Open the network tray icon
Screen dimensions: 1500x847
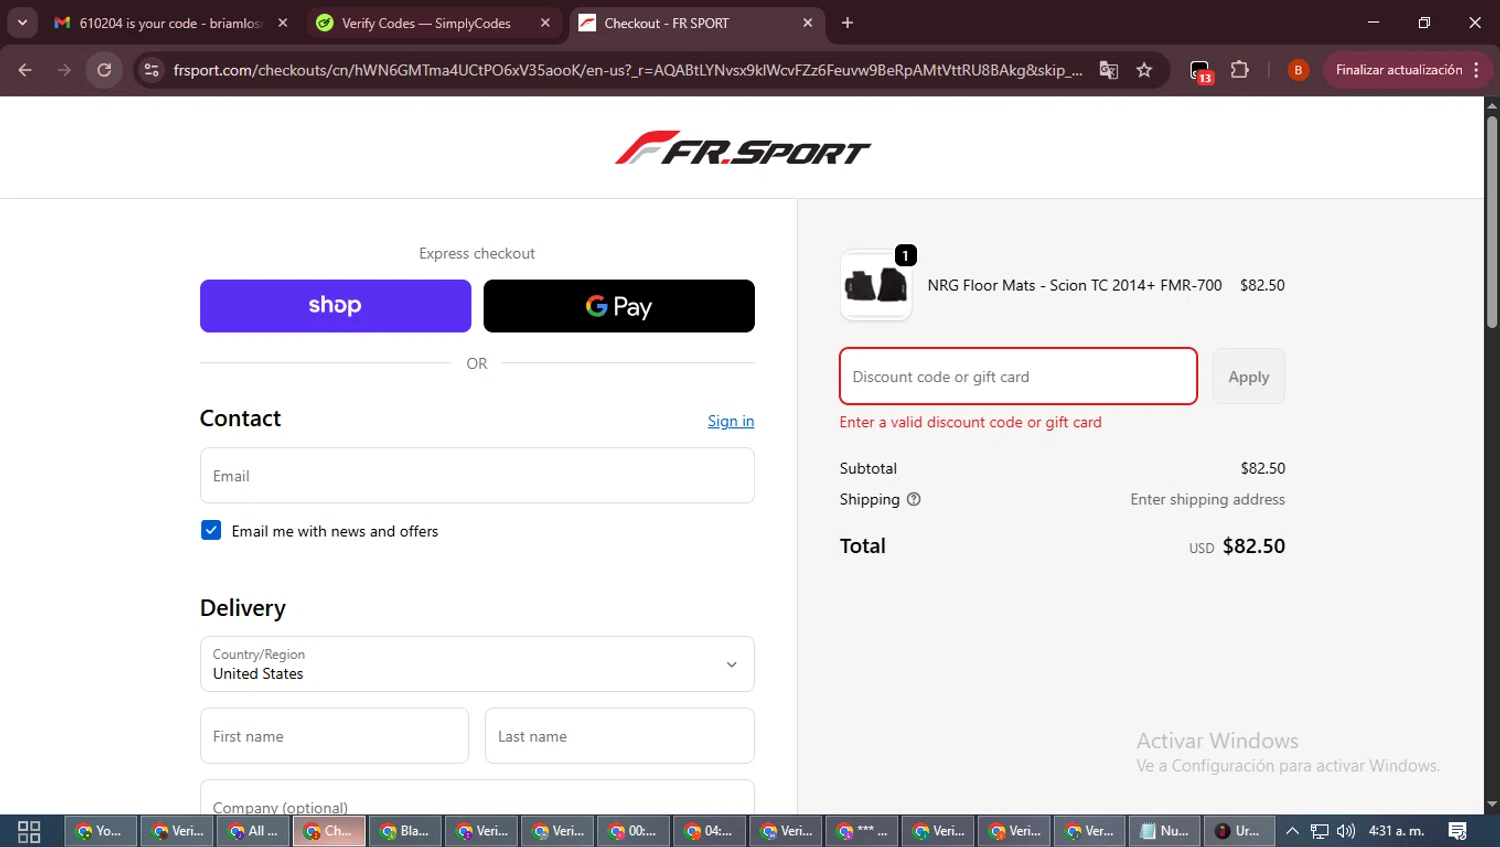1320,831
